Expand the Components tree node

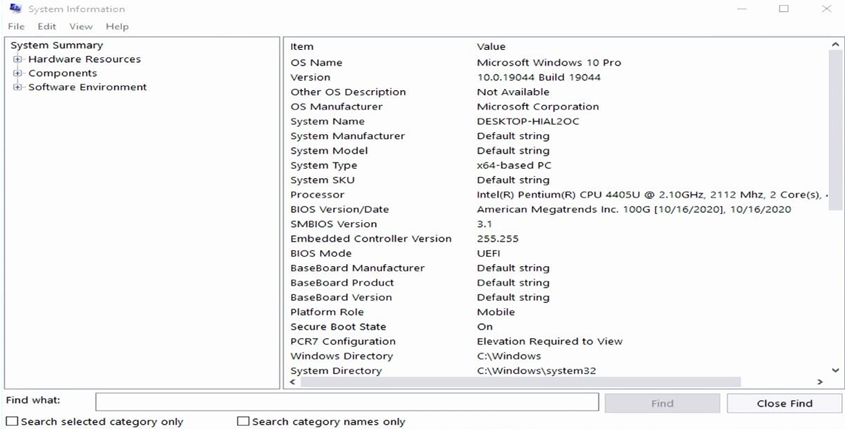pos(18,73)
